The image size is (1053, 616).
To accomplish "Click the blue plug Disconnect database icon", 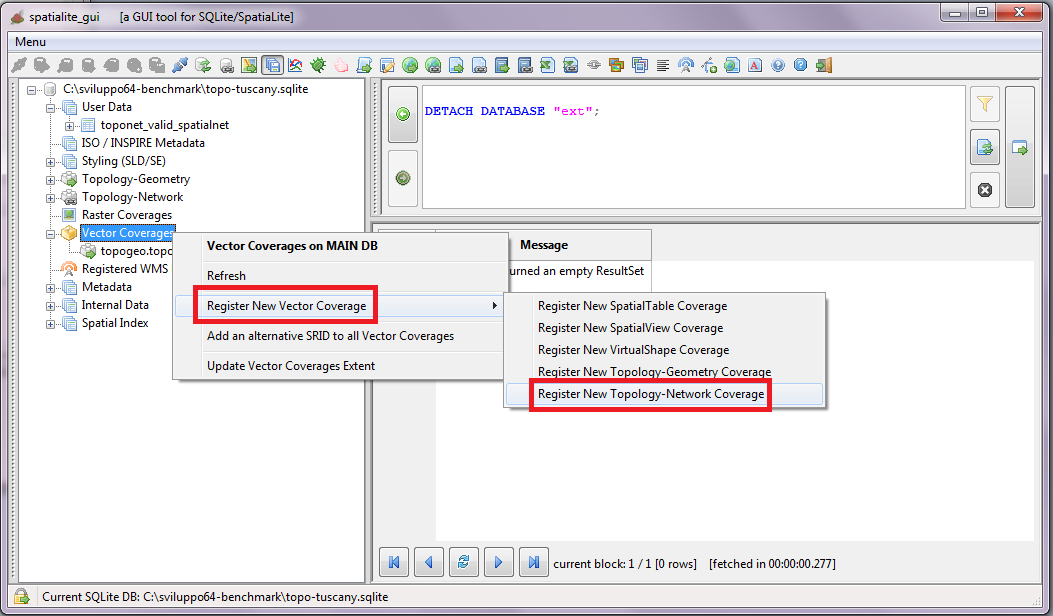I will (x=179, y=65).
